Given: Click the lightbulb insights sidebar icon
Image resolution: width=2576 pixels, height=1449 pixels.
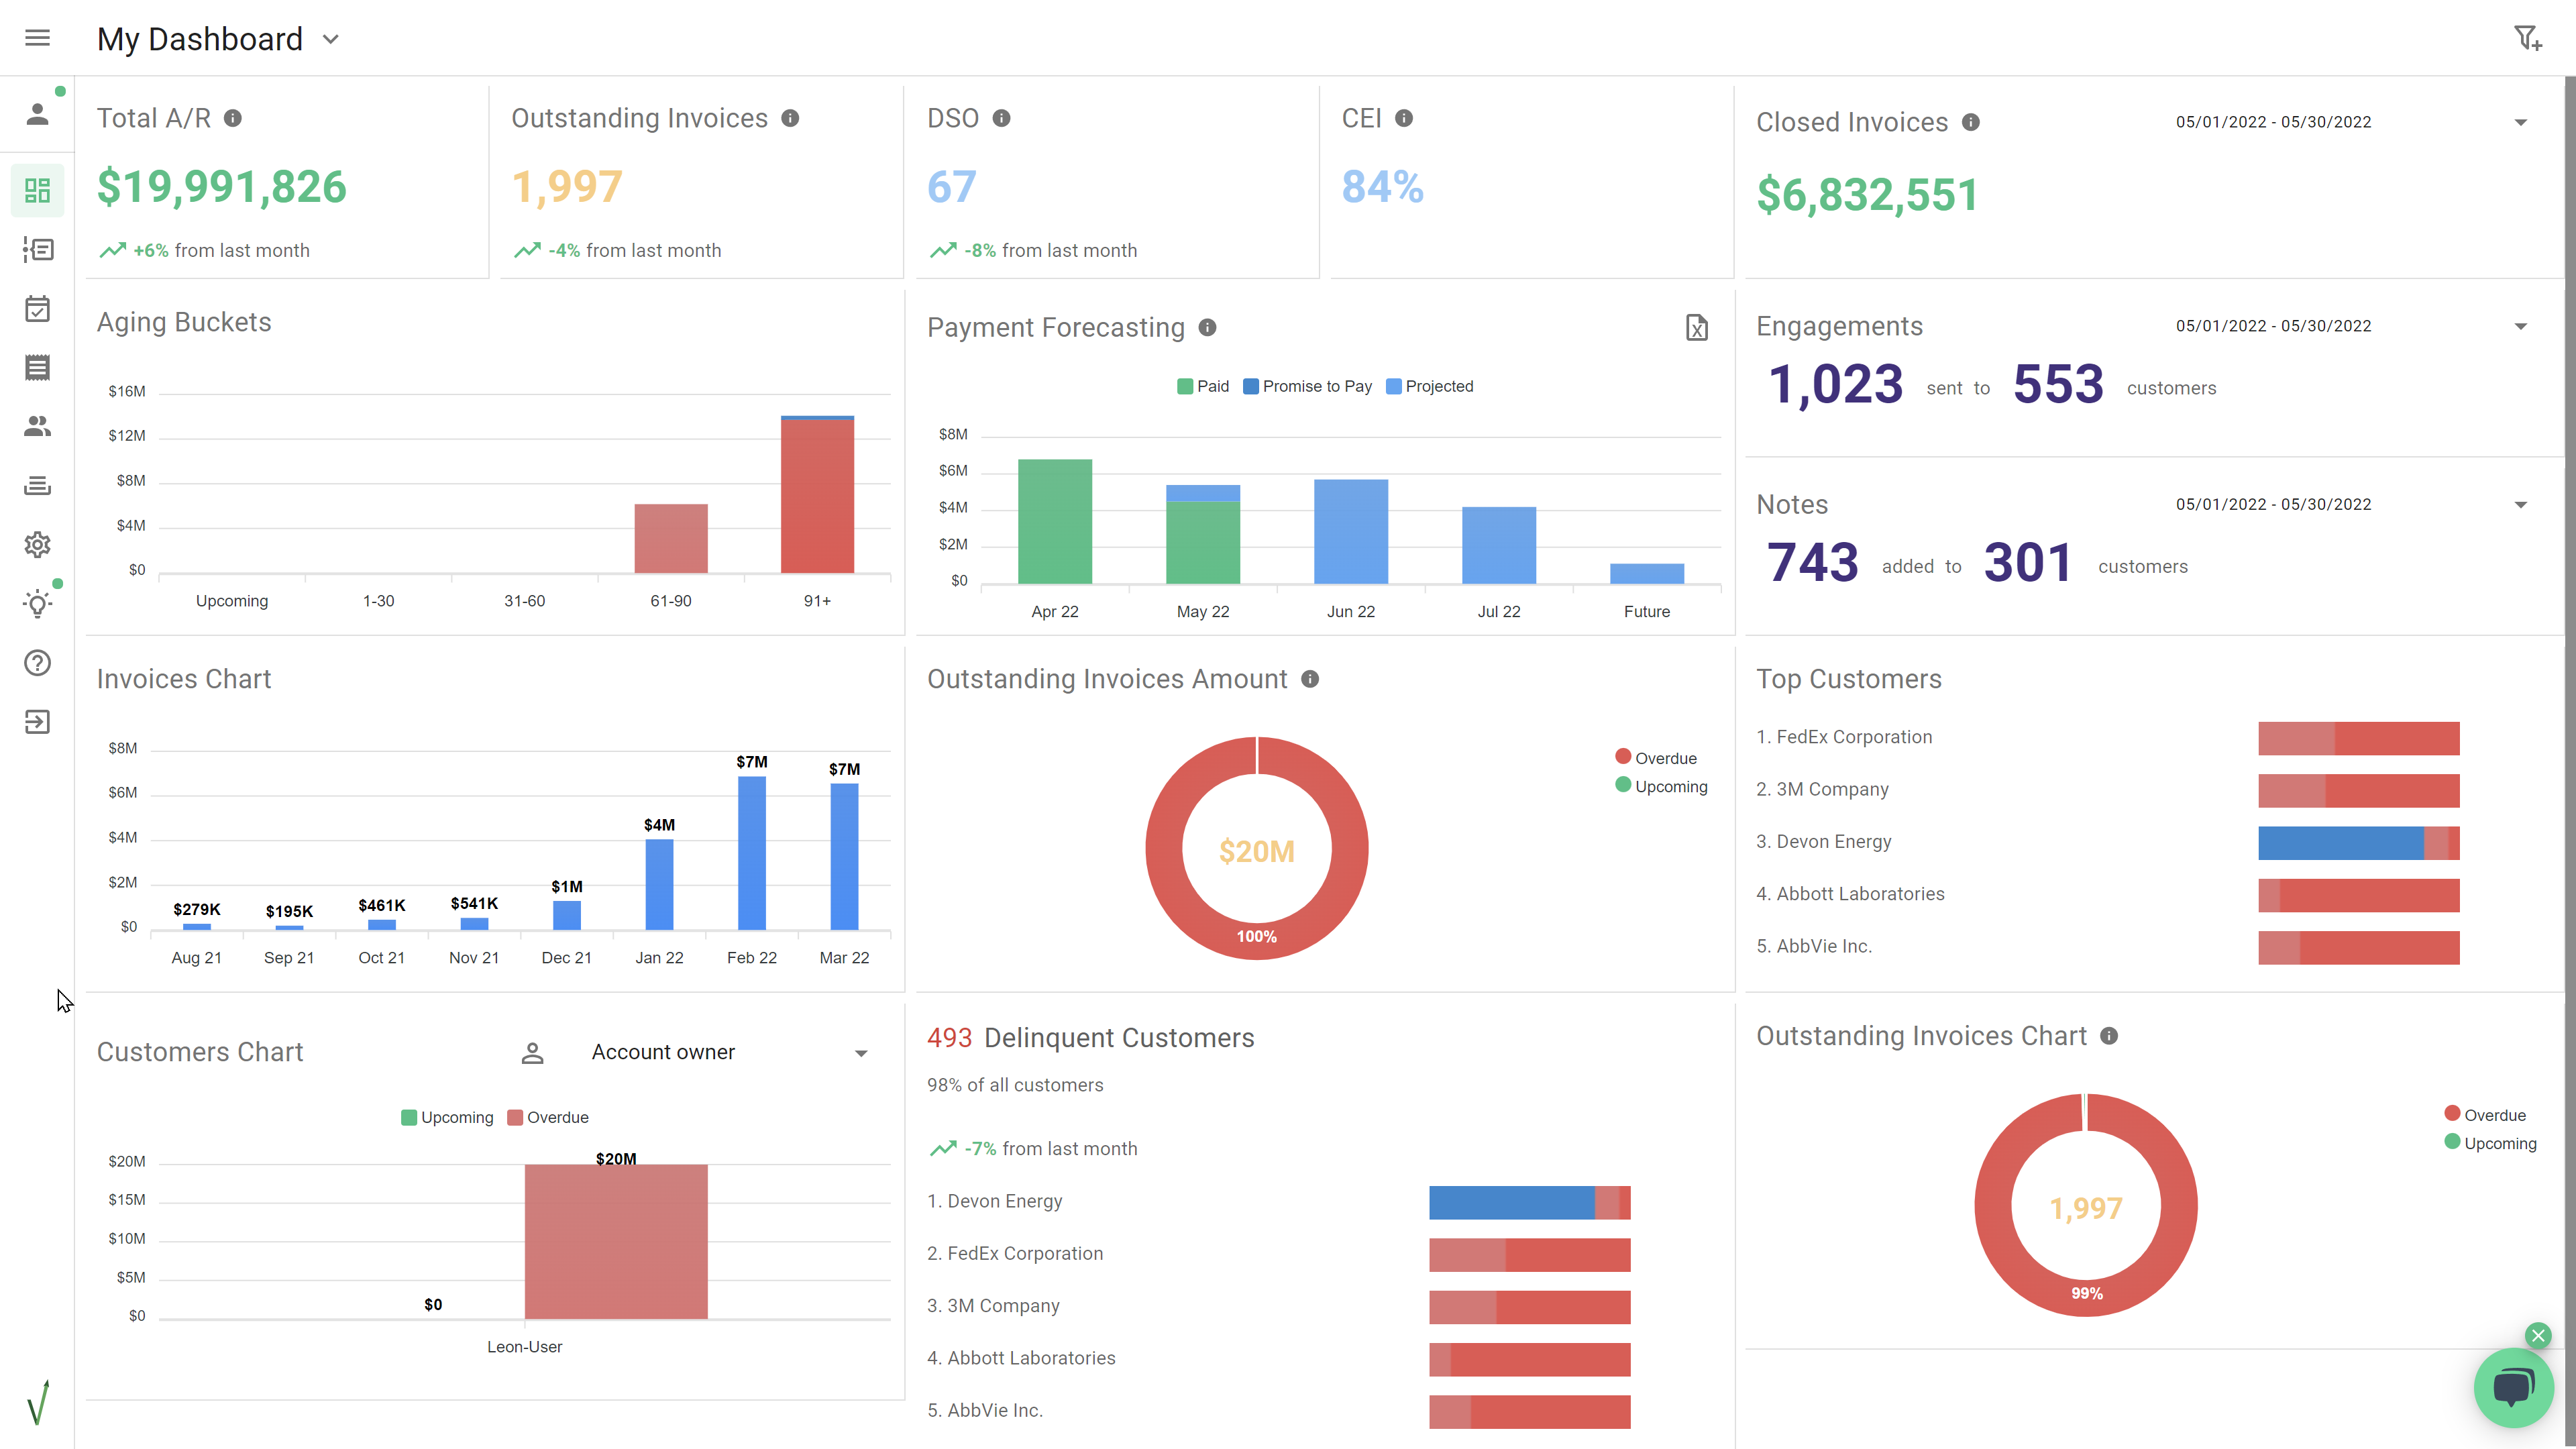Looking at the screenshot, I should (x=37, y=604).
